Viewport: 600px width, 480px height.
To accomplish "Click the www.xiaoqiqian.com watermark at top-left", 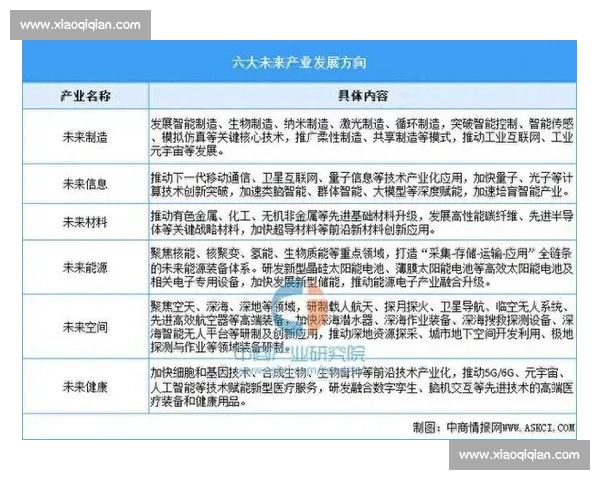I will (76, 25).
